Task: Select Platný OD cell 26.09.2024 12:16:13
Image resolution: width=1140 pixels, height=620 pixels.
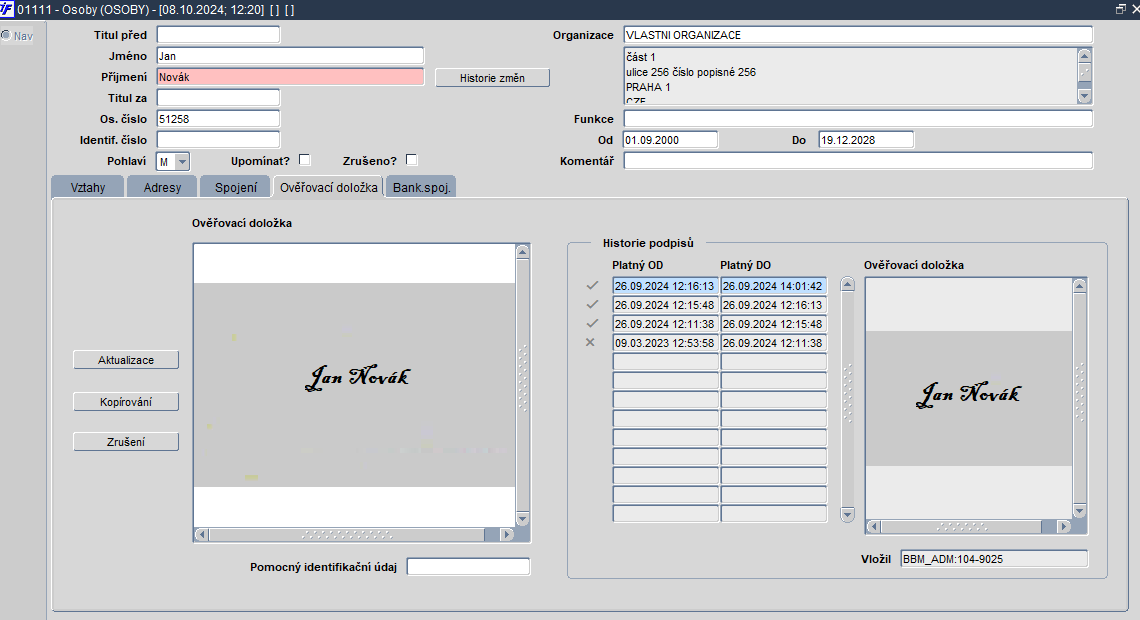Action: coord(665,286)
